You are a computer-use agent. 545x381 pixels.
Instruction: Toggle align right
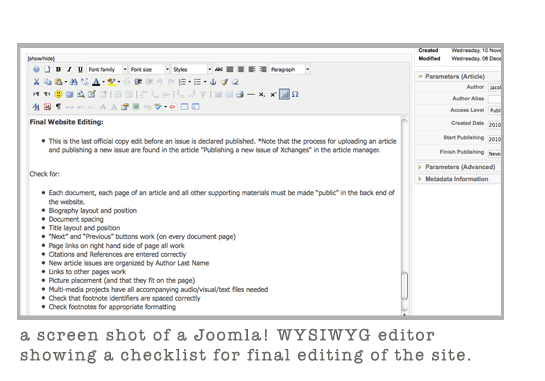click(263, 70)
